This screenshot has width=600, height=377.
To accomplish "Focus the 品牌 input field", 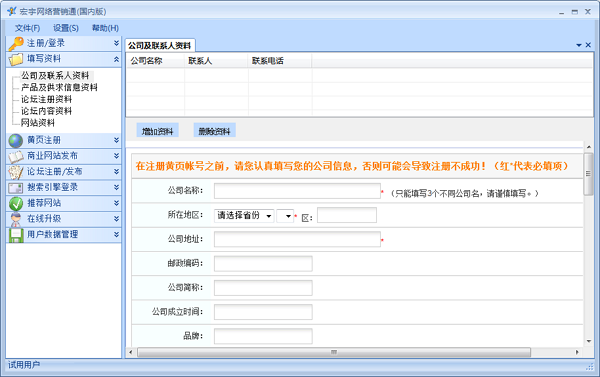I will (x=263, y=336).
